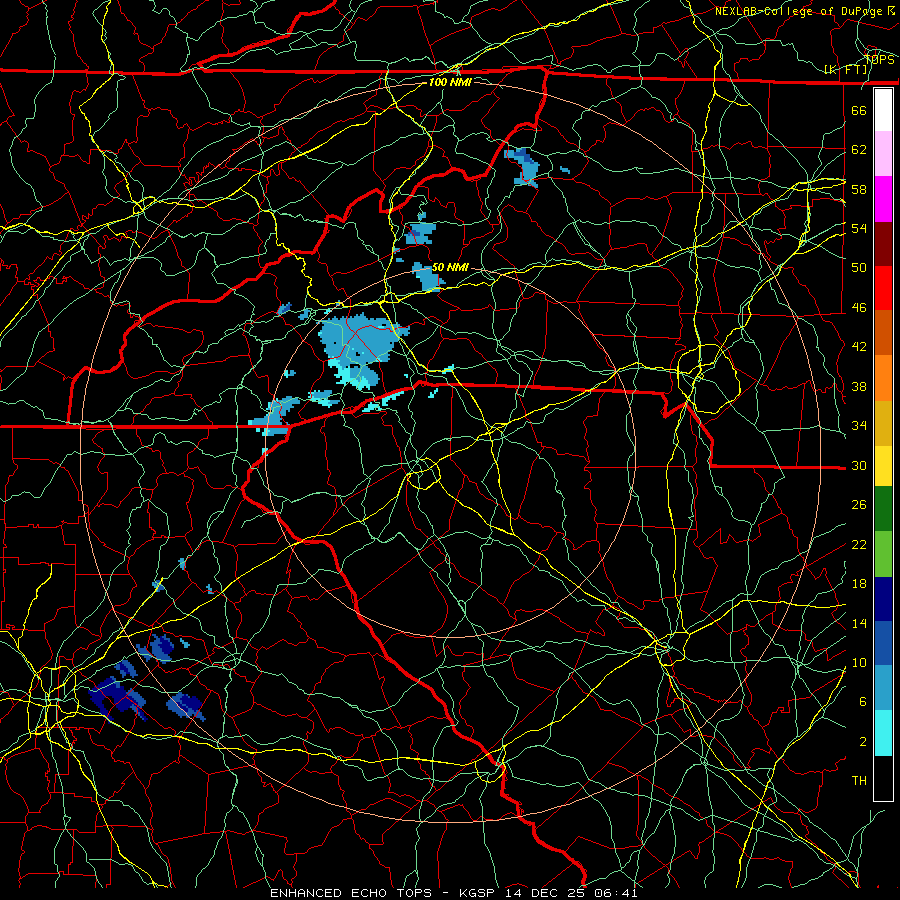Select the cyan legend swatch
The image size is (900, 900).
tap(883, 733)
